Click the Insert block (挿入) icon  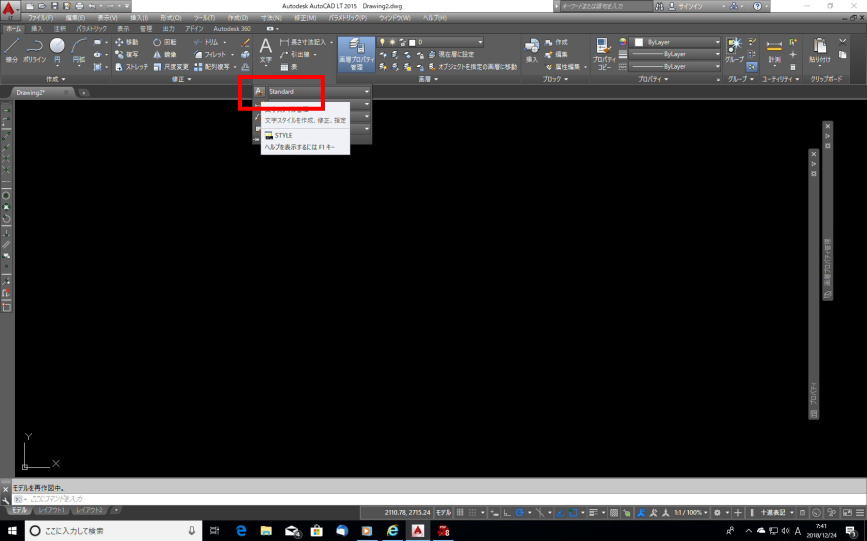tap(531, 51)
